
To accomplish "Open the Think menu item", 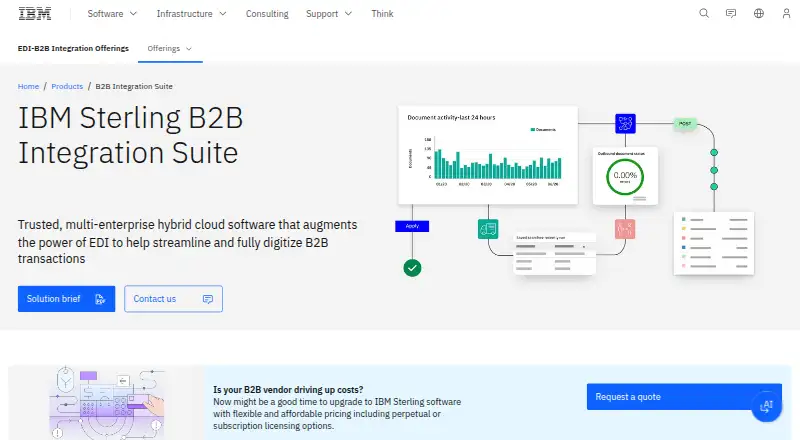I will (x=382, y=14).
